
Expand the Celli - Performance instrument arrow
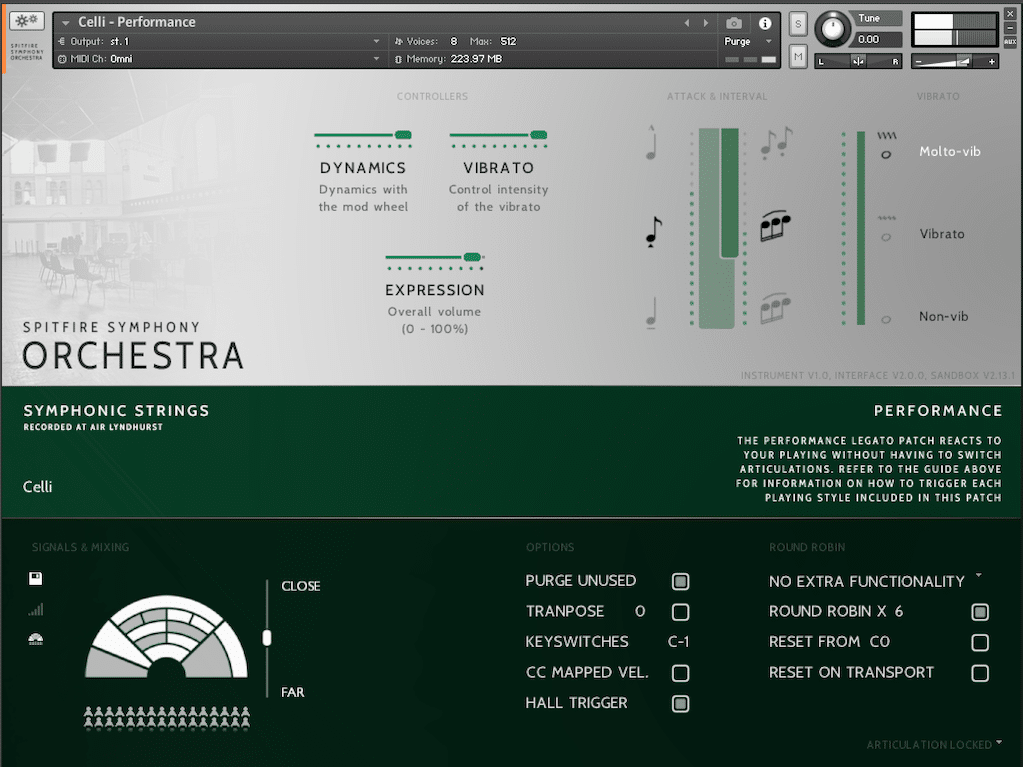pyautogui.click(x=65, y=23)
